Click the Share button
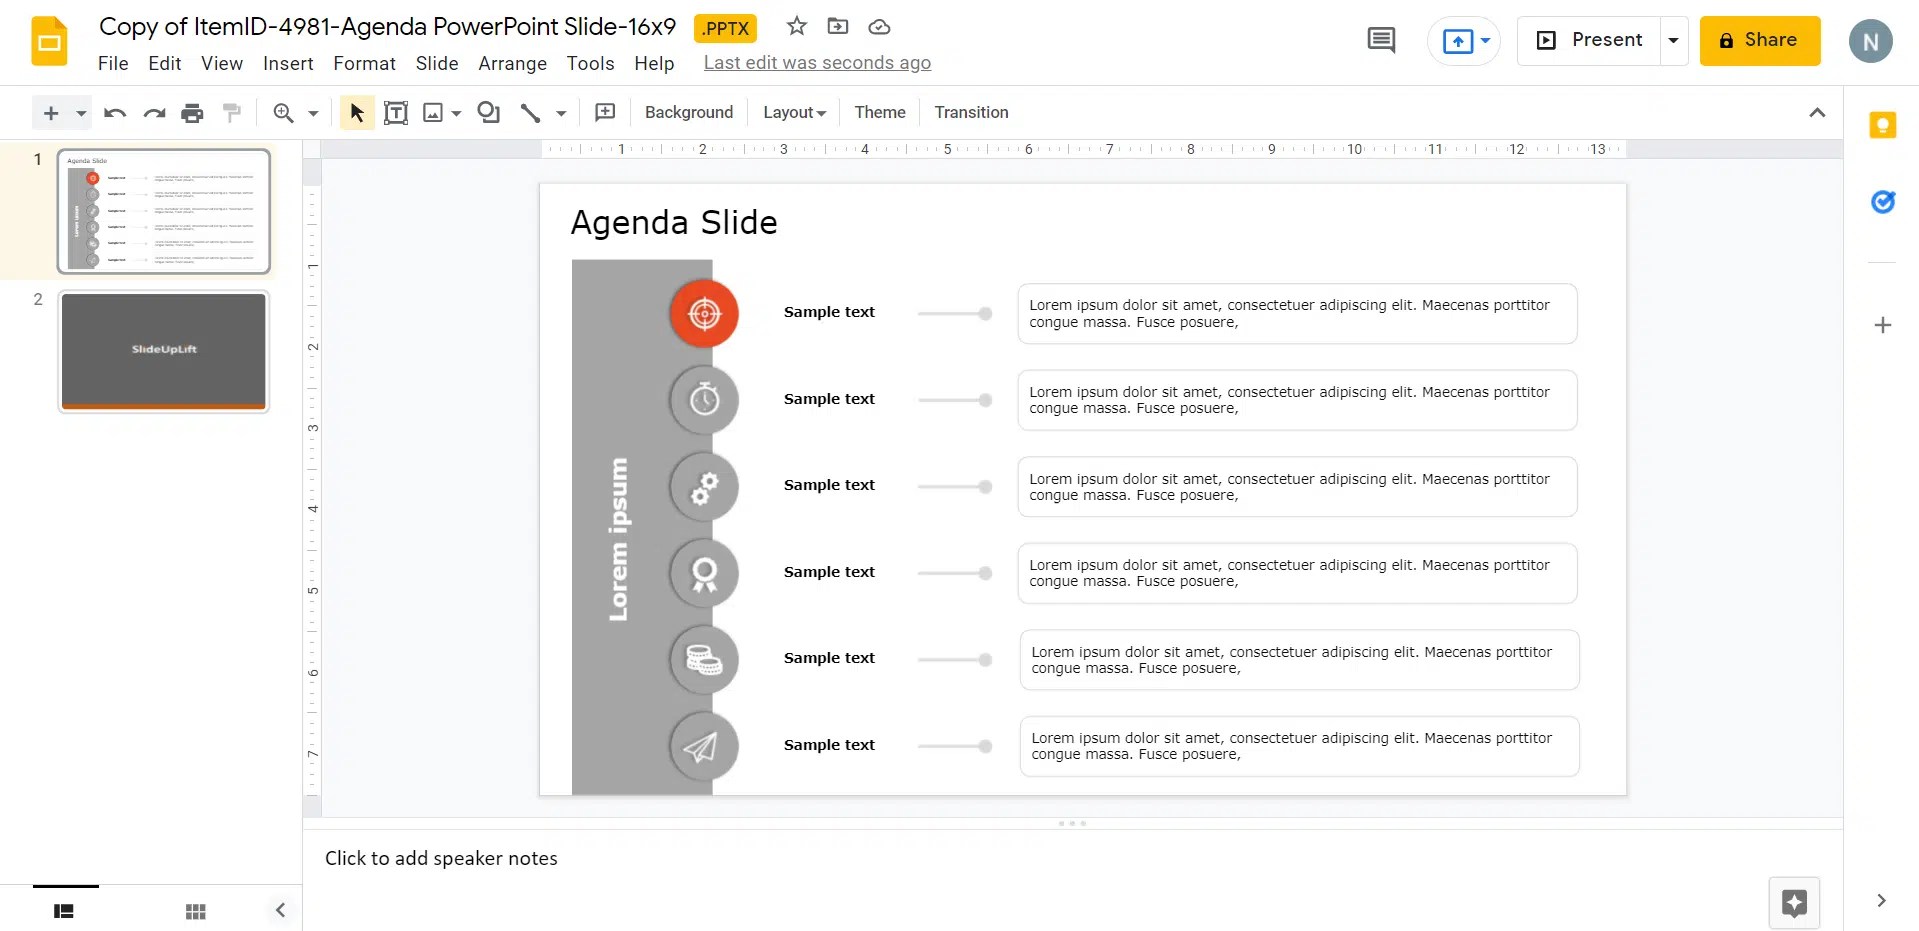This screenshot has height=931, width=1919. pos(1759,40)
